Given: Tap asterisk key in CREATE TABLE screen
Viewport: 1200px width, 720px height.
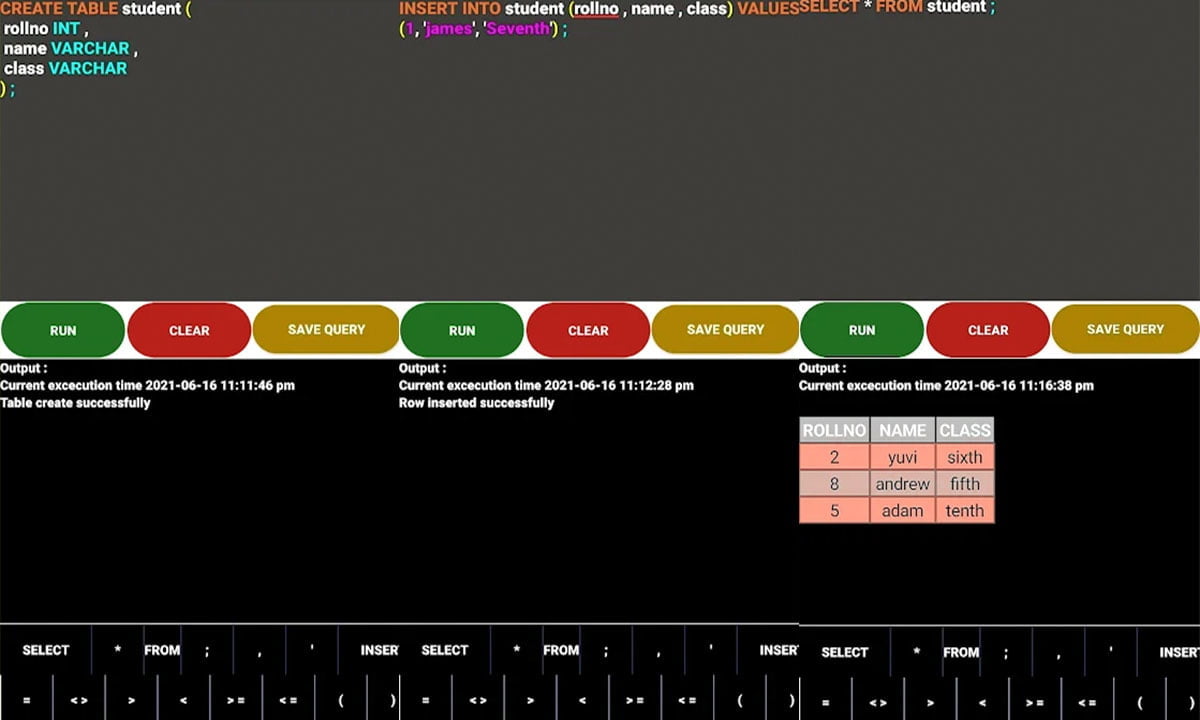Looking at the screenshot, I should pyautogui.click(x=117, y=650).
